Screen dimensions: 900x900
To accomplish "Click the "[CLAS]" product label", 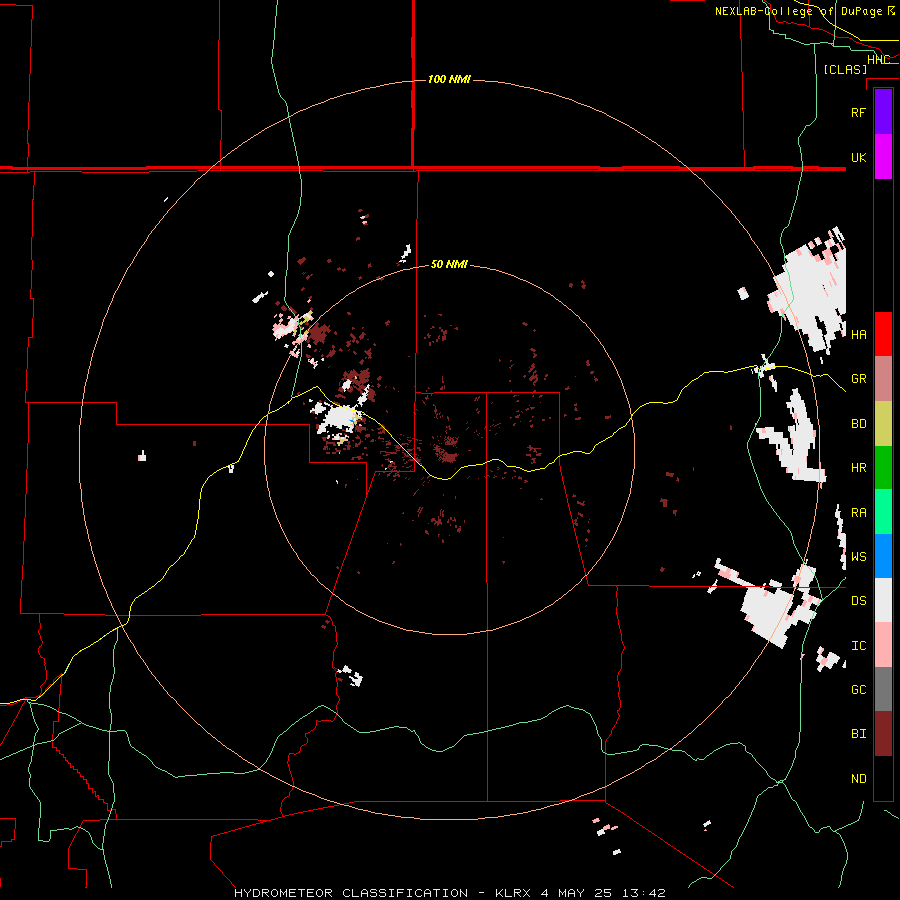I will pyautogui.click(x=845, y=69).
